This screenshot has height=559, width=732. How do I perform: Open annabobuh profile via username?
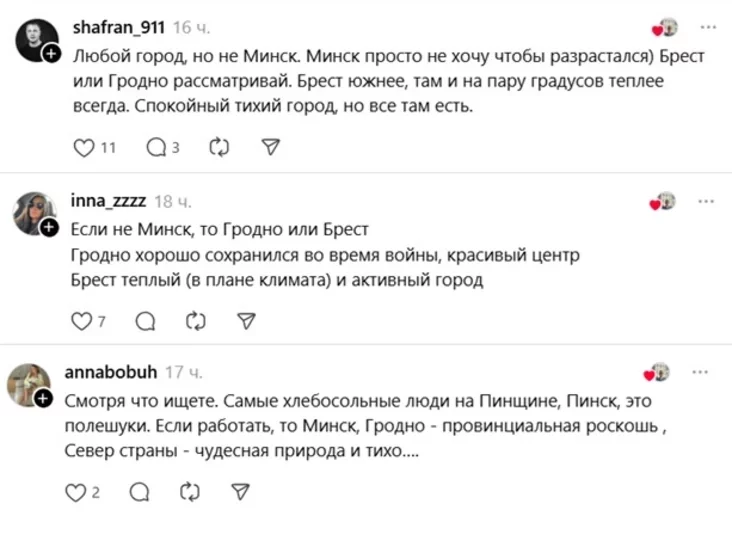pyautogui.click(x=110, y=372)
